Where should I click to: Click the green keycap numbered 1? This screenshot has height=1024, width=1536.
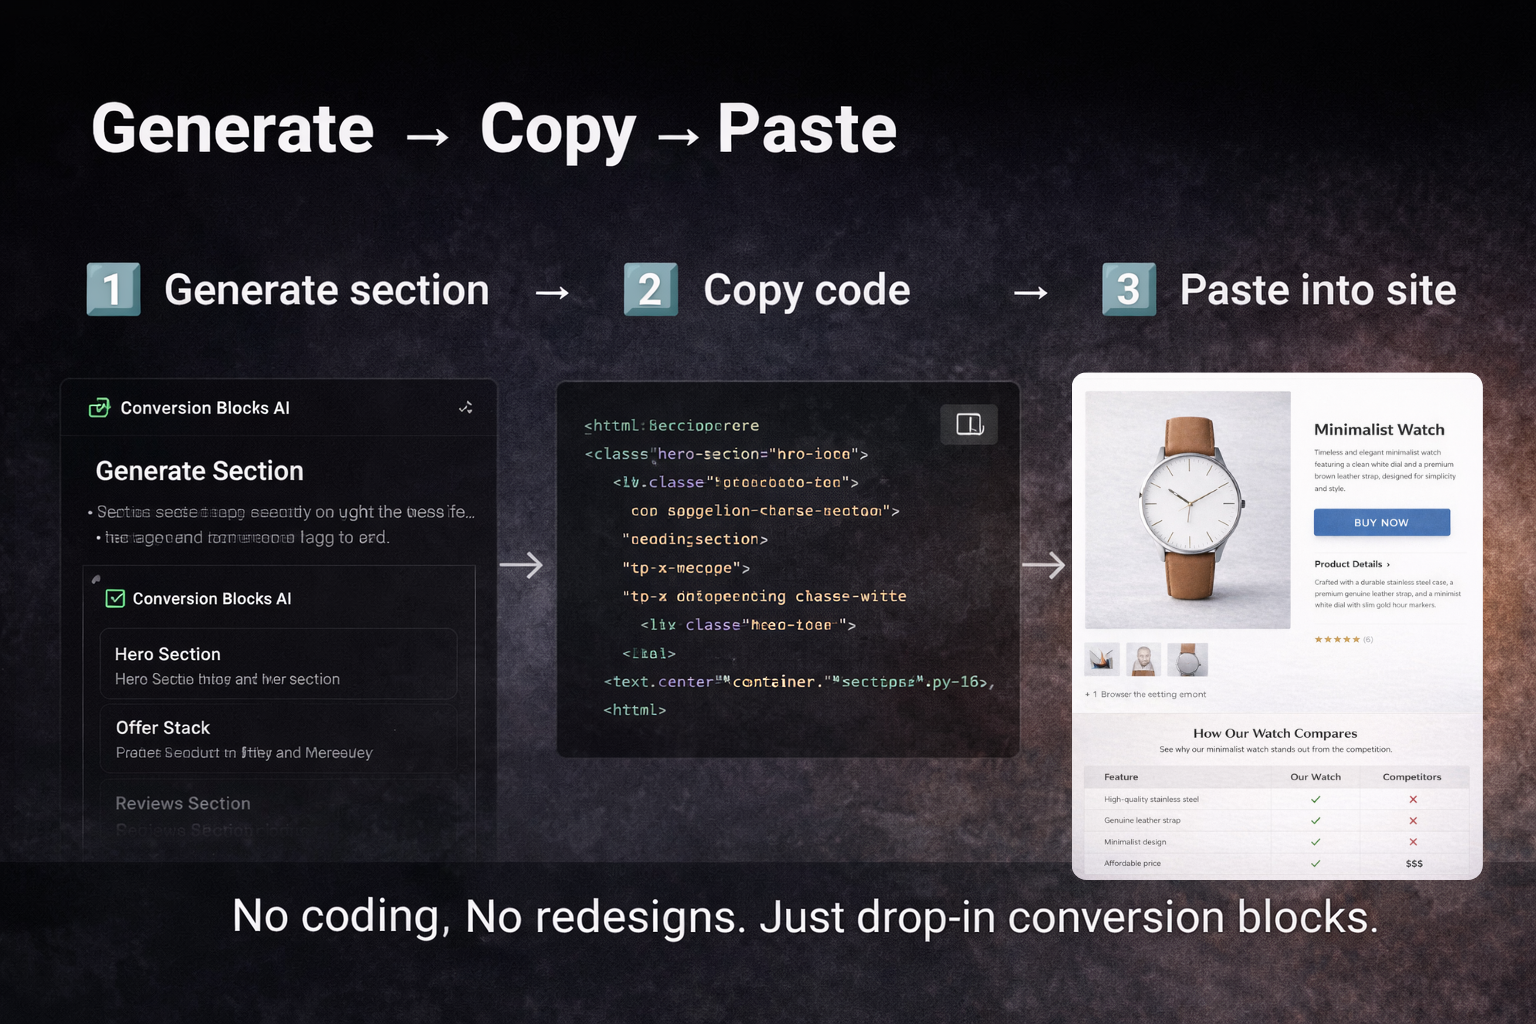coord(113,289)
